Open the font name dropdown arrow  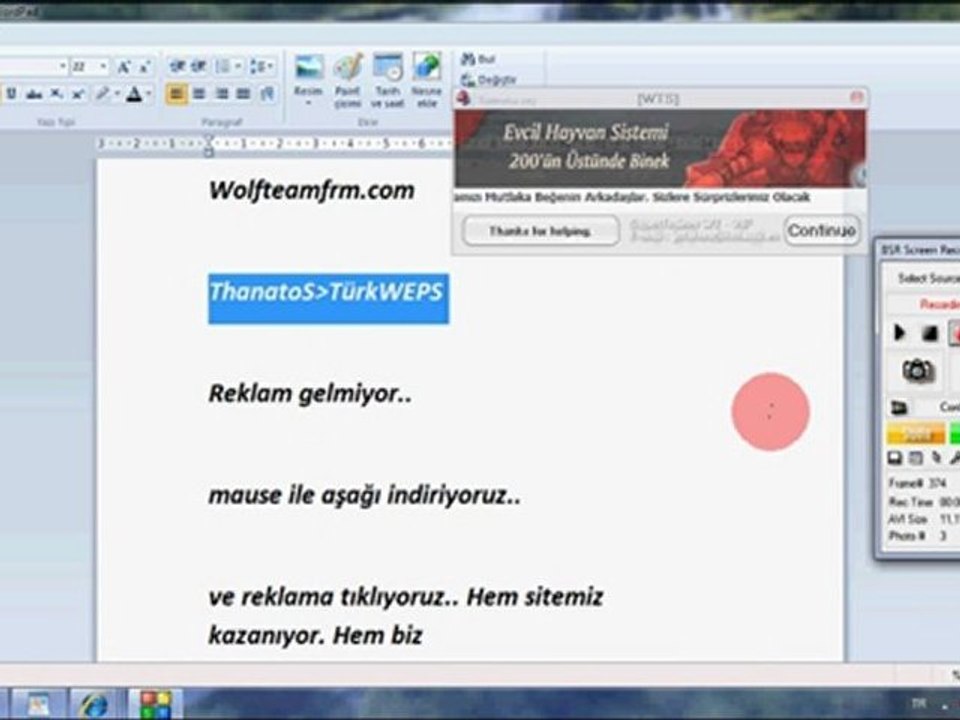click(x=62, y=66)
